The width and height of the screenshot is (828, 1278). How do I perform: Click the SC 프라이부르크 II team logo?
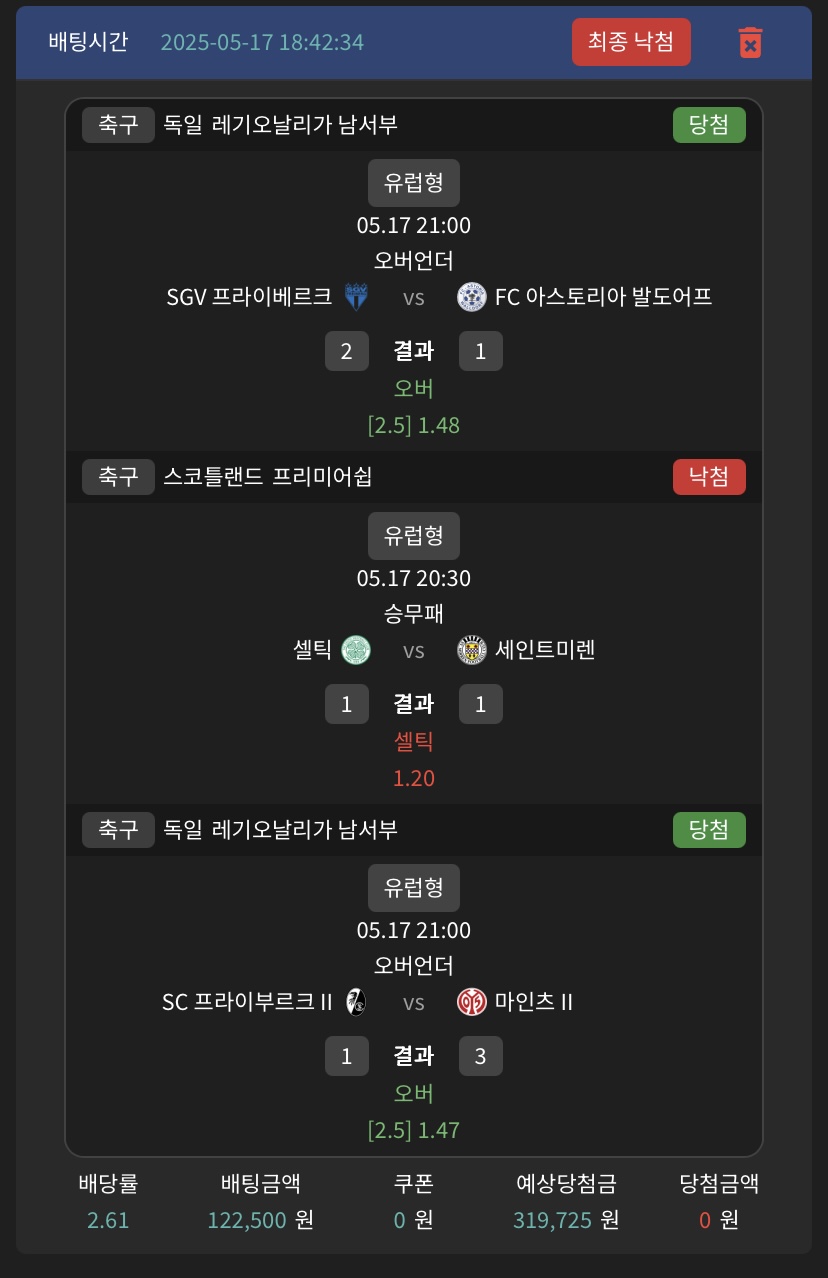point(355,1002)
